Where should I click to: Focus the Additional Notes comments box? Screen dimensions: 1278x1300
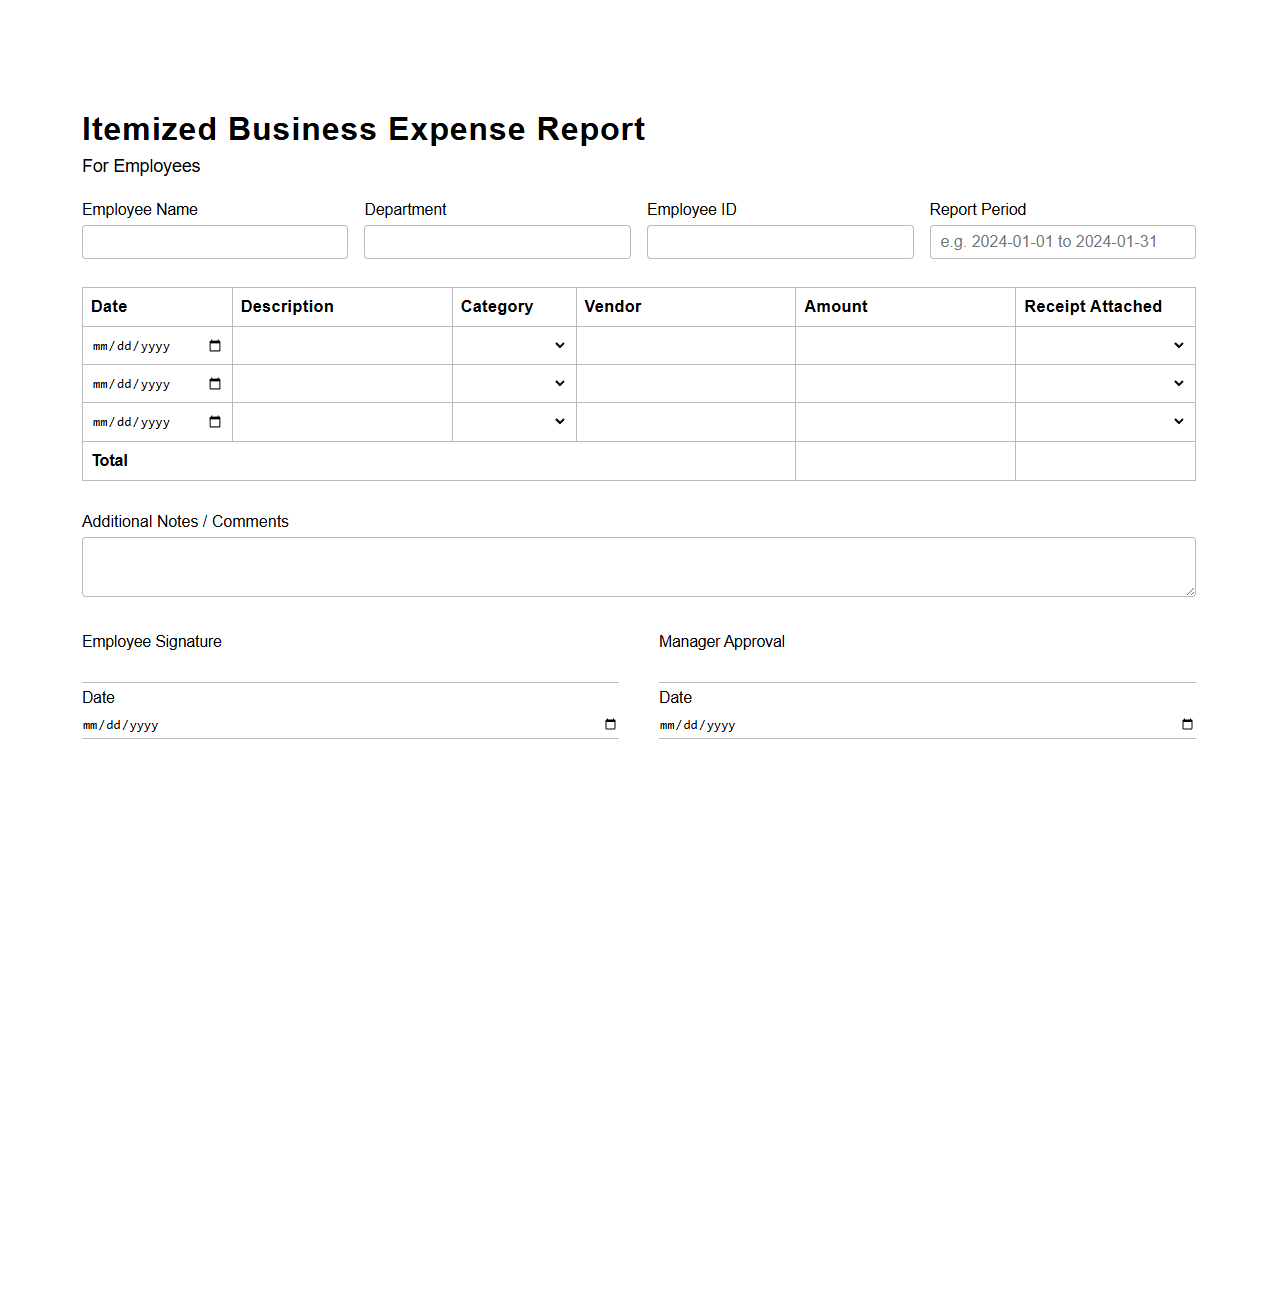[x=638, y=566]
